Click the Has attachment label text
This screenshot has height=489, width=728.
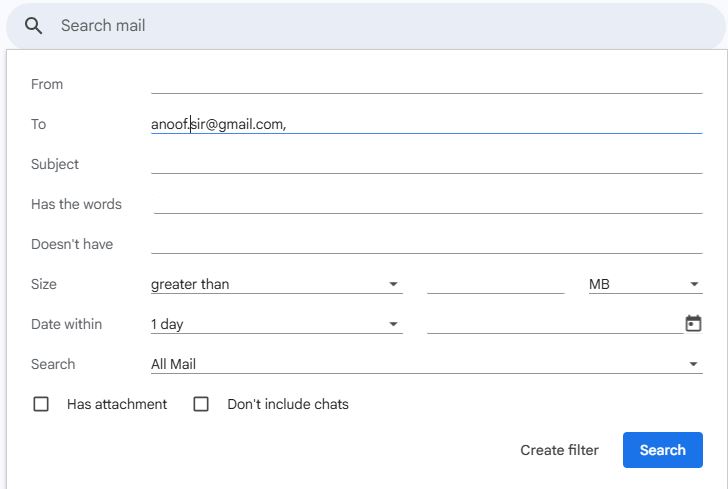[x=117, y=404]
